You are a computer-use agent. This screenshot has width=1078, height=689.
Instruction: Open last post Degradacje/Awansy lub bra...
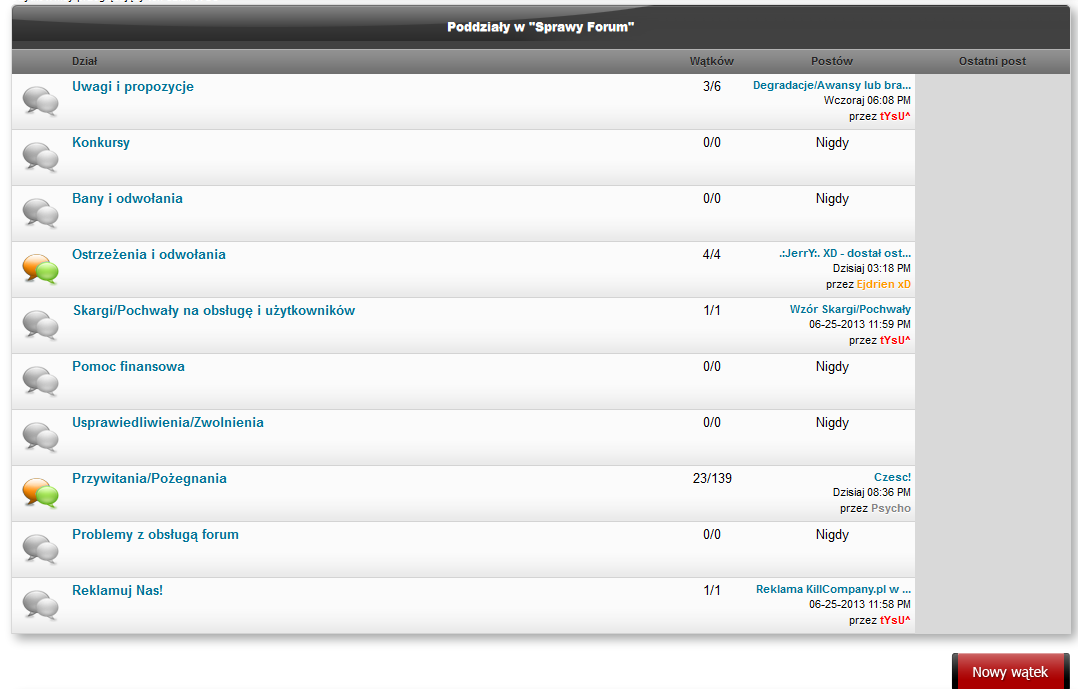(832, 85)
